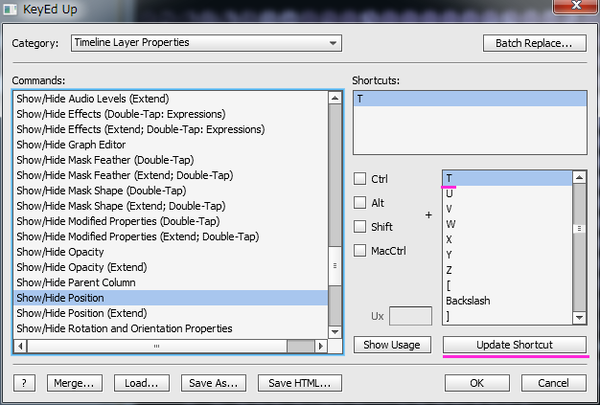This screenshot has width=600, height=405.
Task: Select Show/Hide Graph Editor command
Action: (171, 145)
